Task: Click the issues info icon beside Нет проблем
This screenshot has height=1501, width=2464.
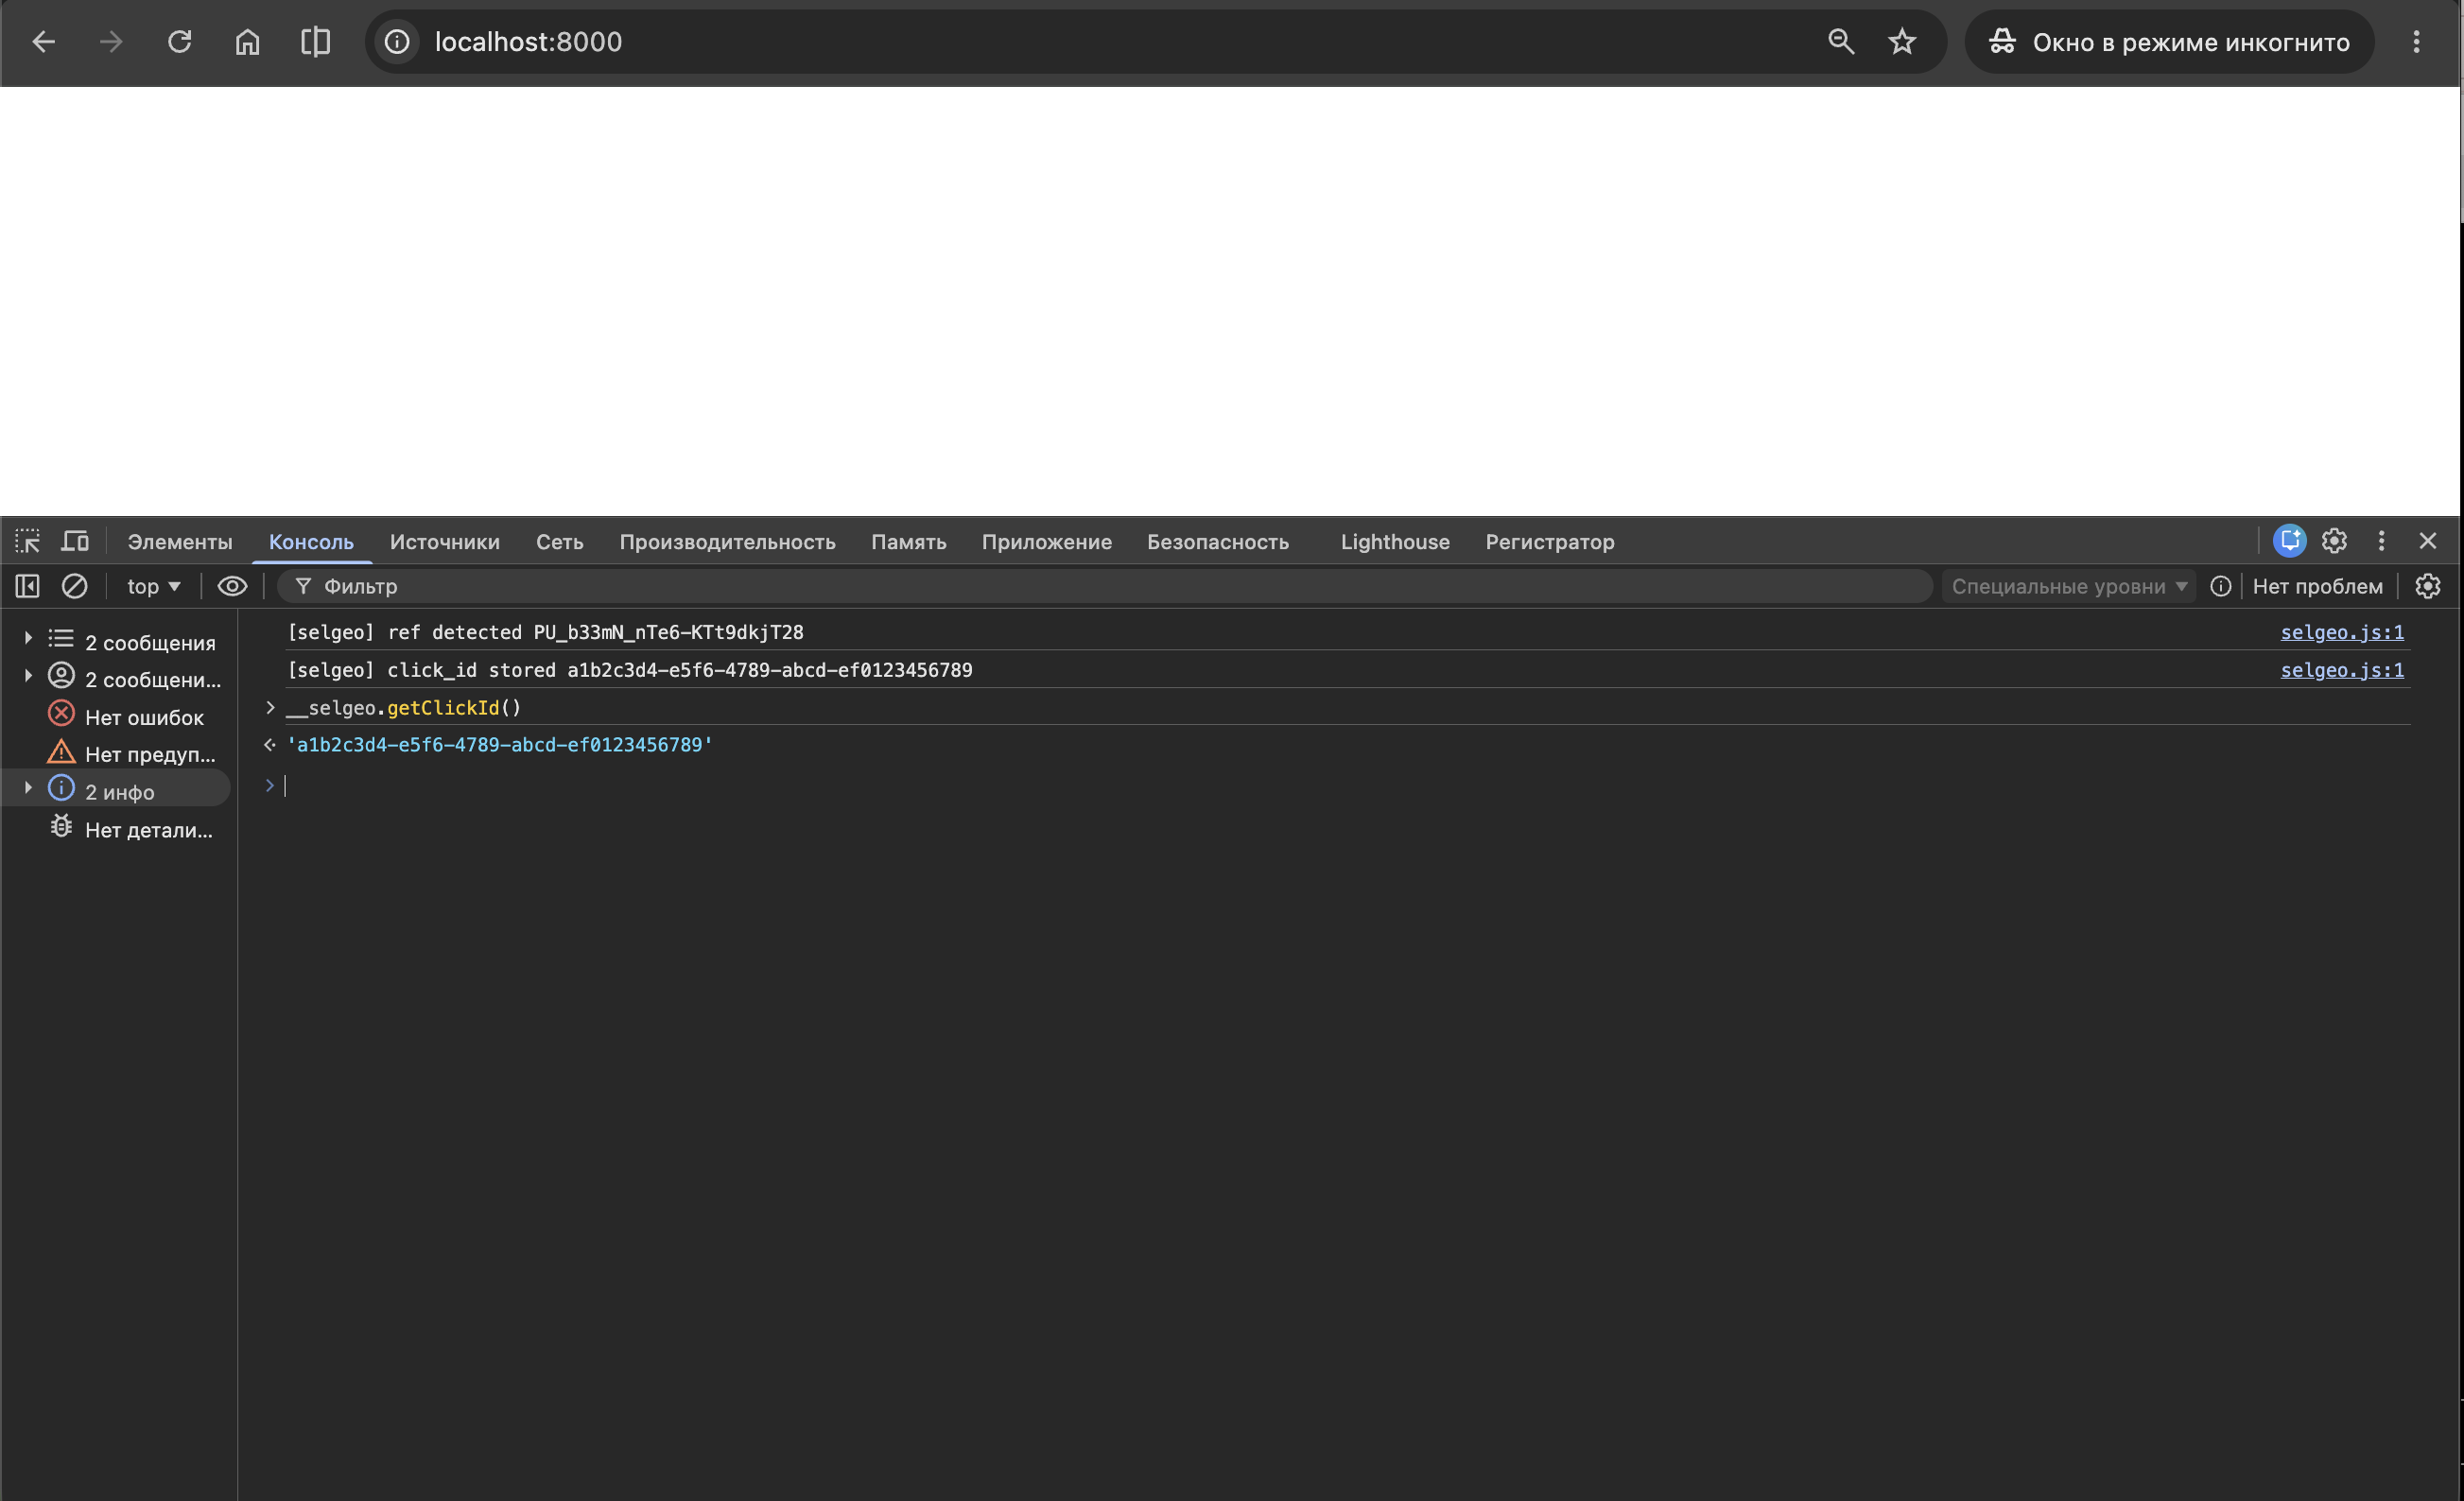Action: [x=2220, y=586]
